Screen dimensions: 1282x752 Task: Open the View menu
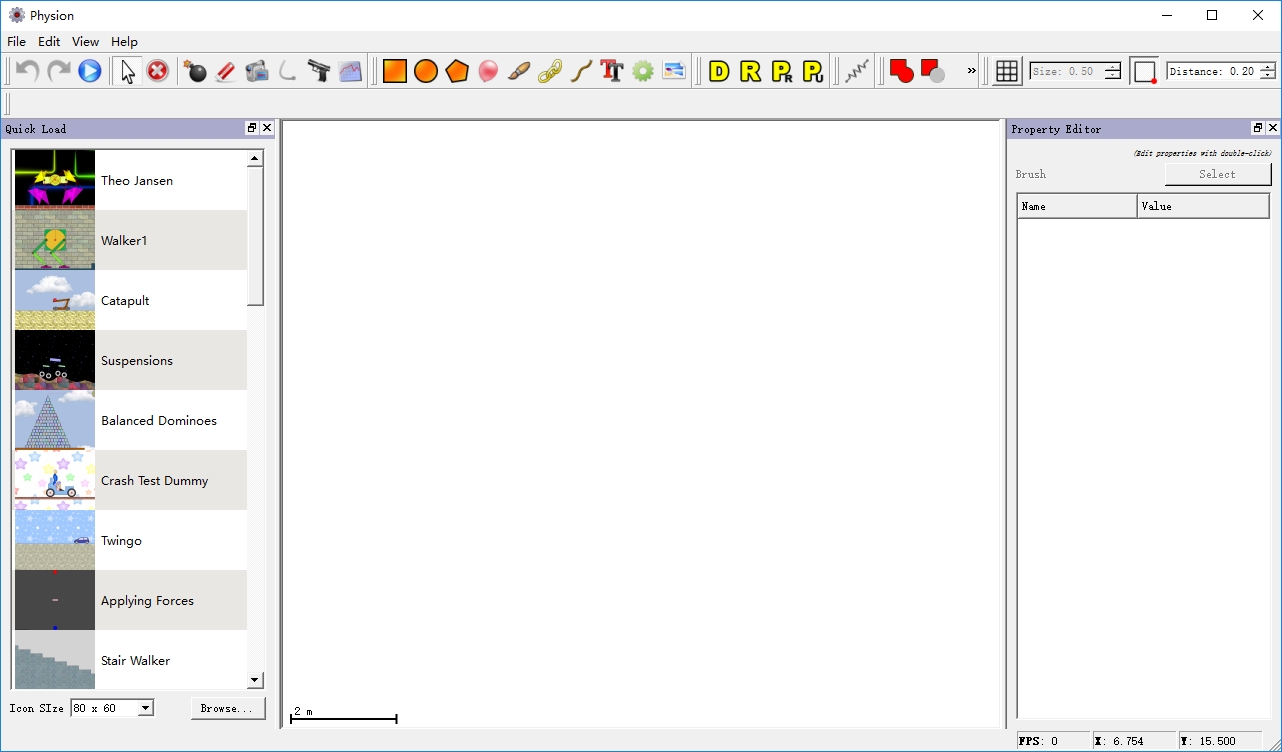(86, 42)
